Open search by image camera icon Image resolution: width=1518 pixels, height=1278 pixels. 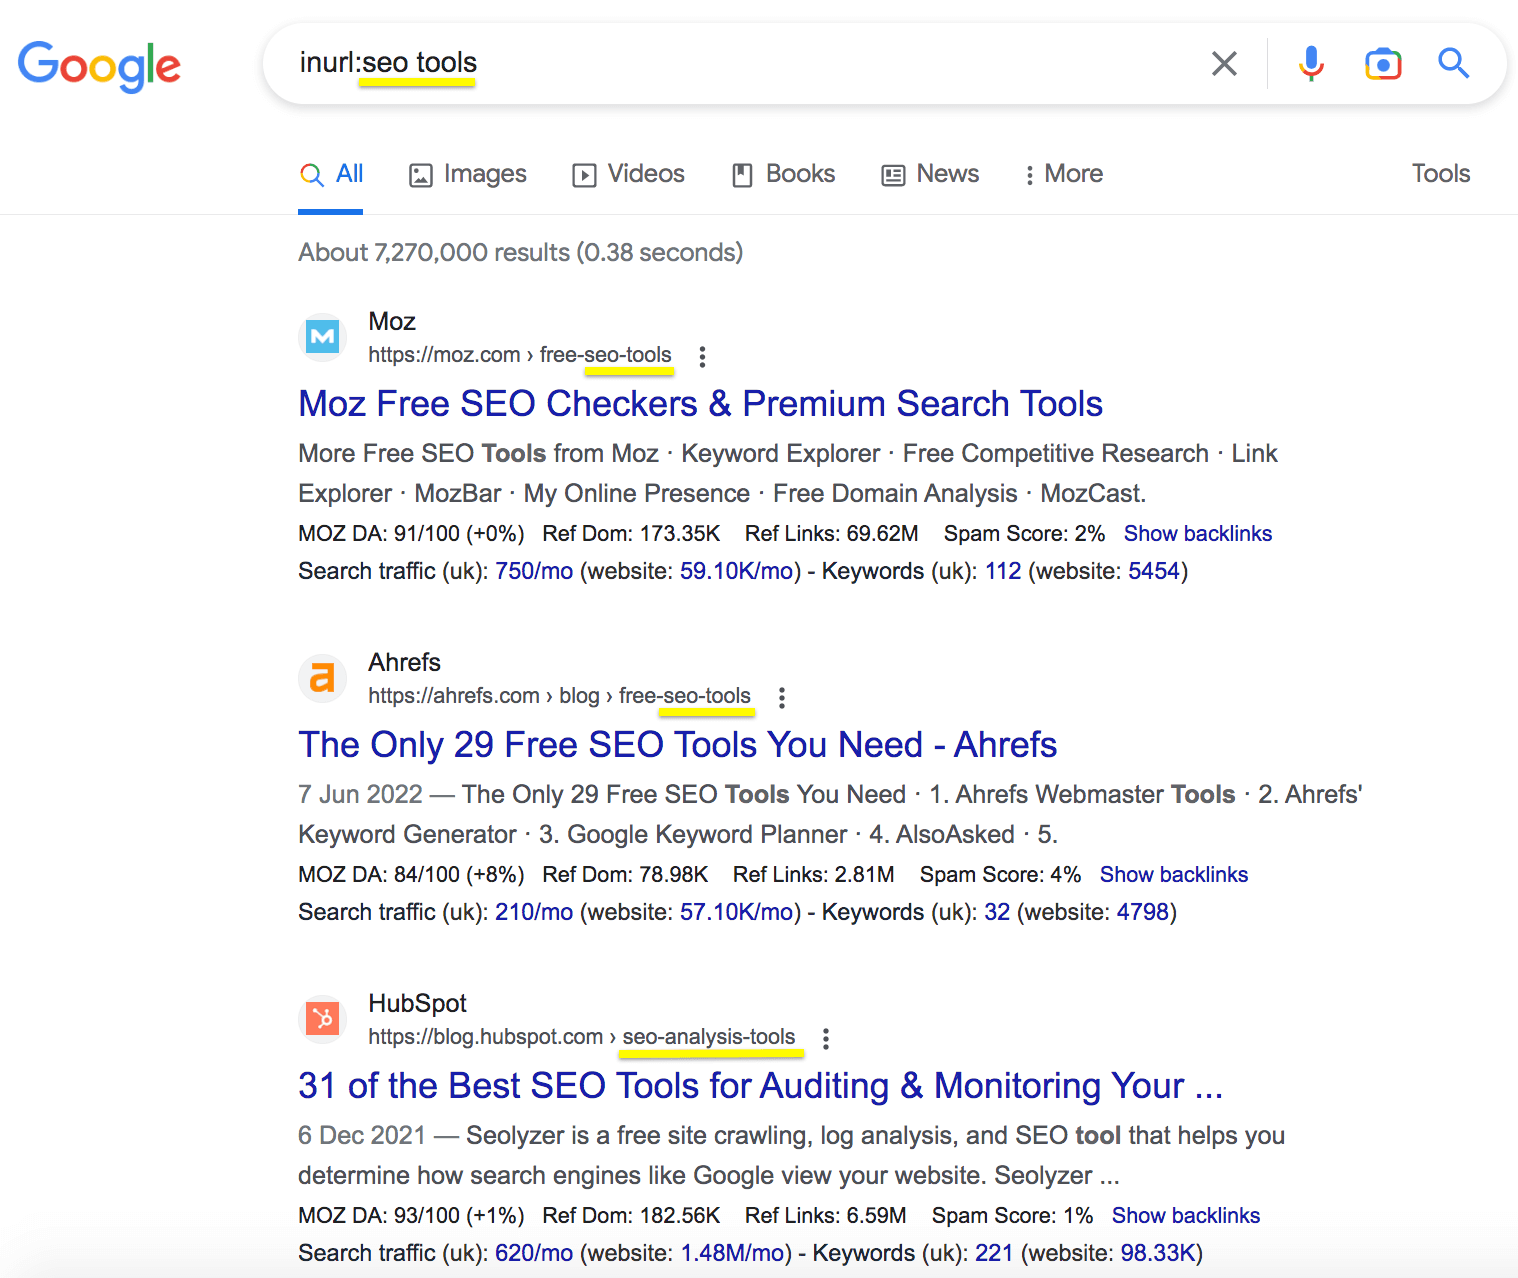[1383, 64]
